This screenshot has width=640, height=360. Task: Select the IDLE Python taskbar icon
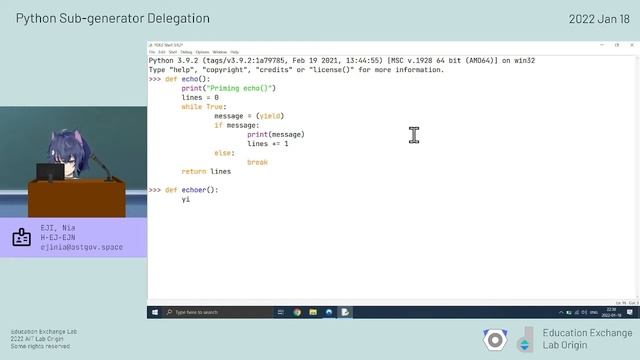click(345, 312)
